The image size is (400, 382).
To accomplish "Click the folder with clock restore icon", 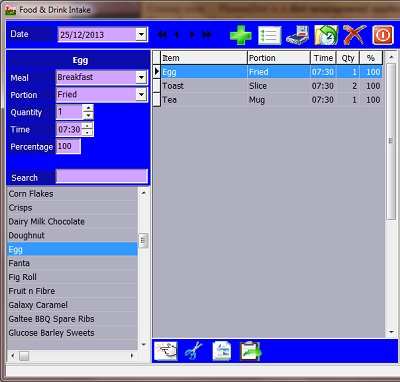I will point(326,35).
